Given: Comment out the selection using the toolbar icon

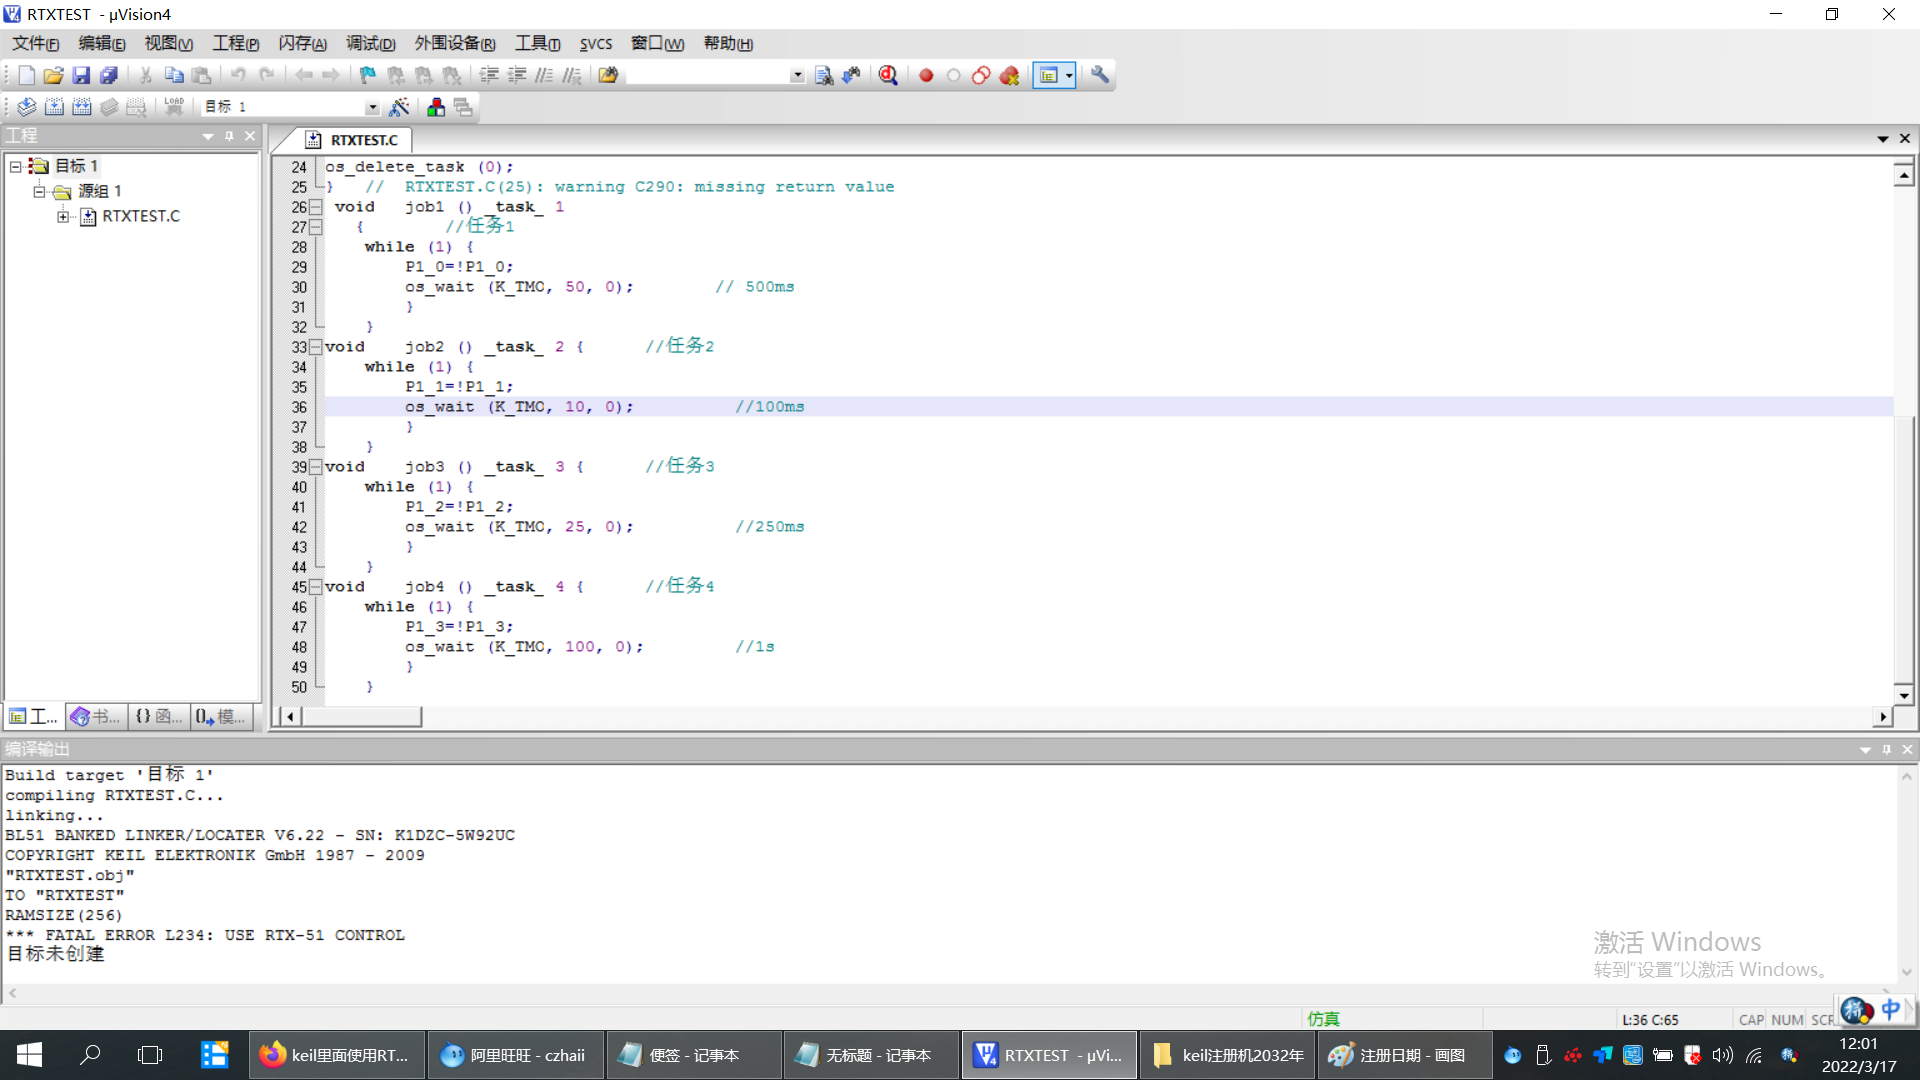Looking at the screenshot, I should (544, 75).
